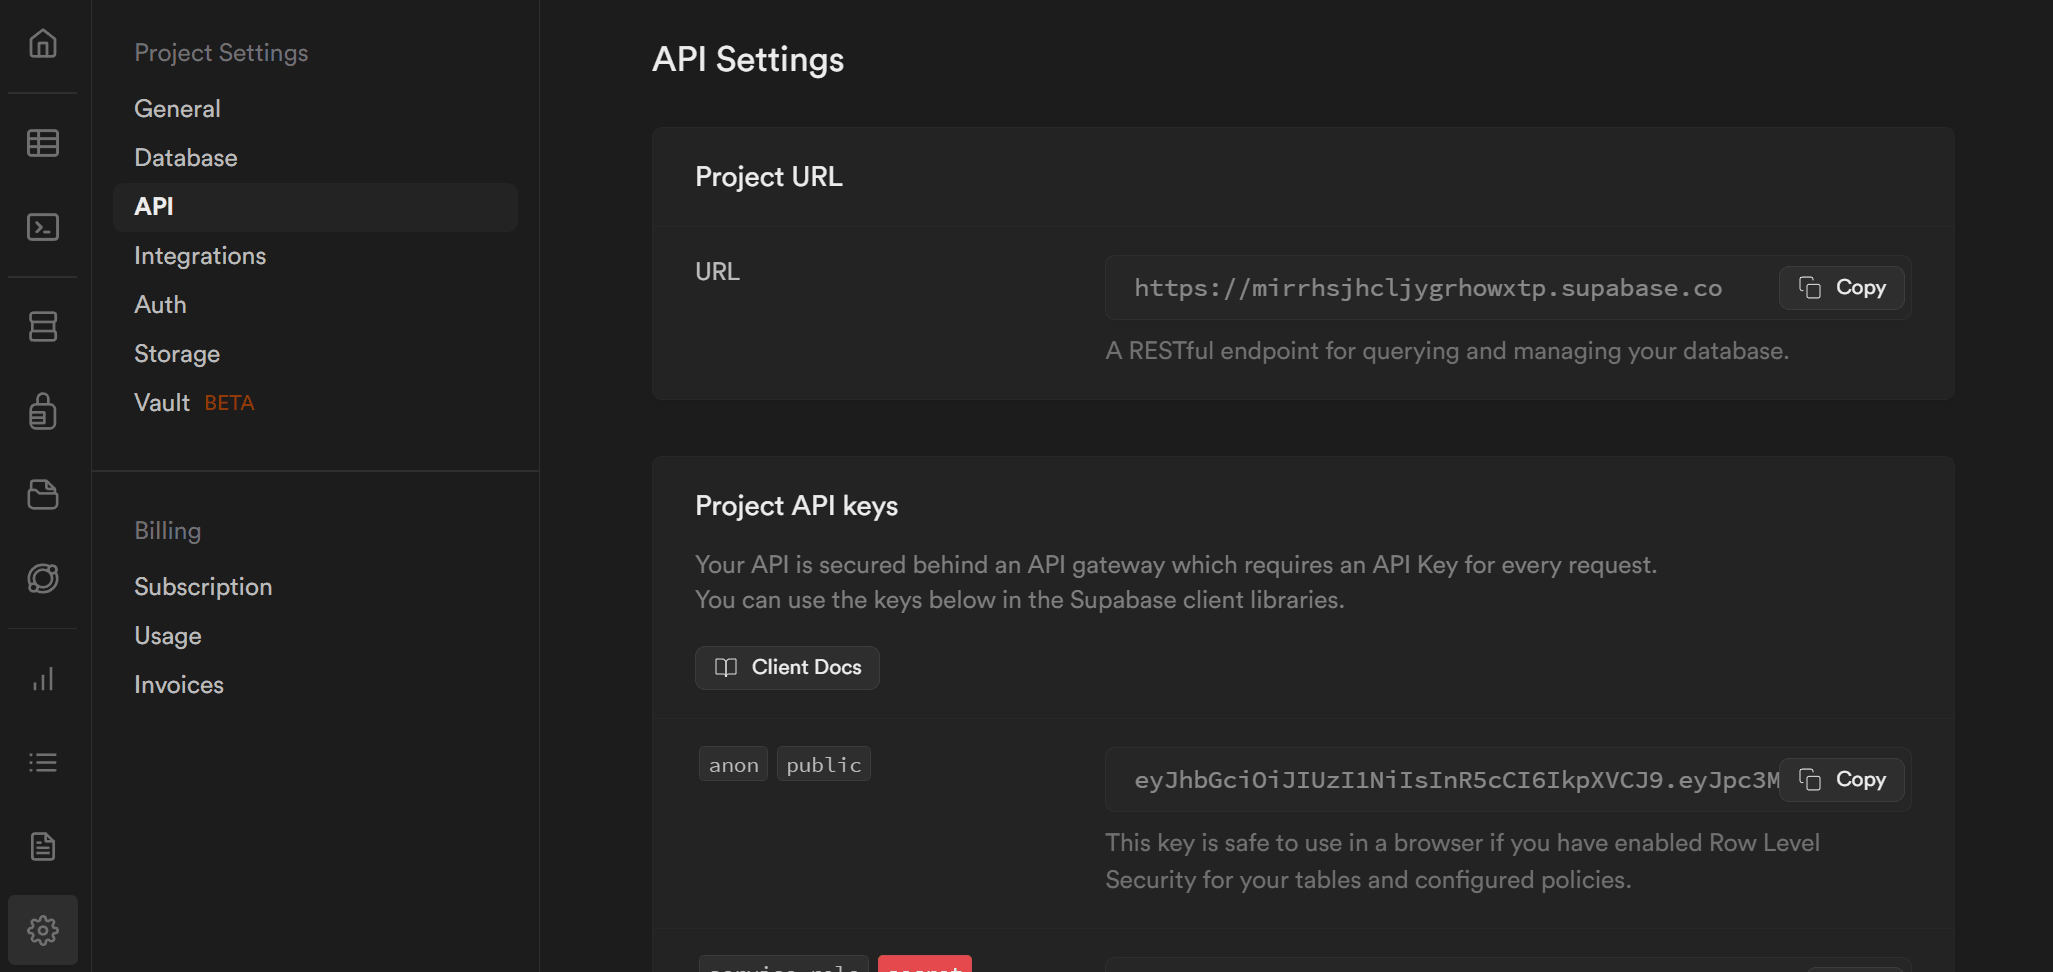Open the Home dashboard icon
Image resolution: width=2053 pixels, height=972 pixels.
coord(43,44)
